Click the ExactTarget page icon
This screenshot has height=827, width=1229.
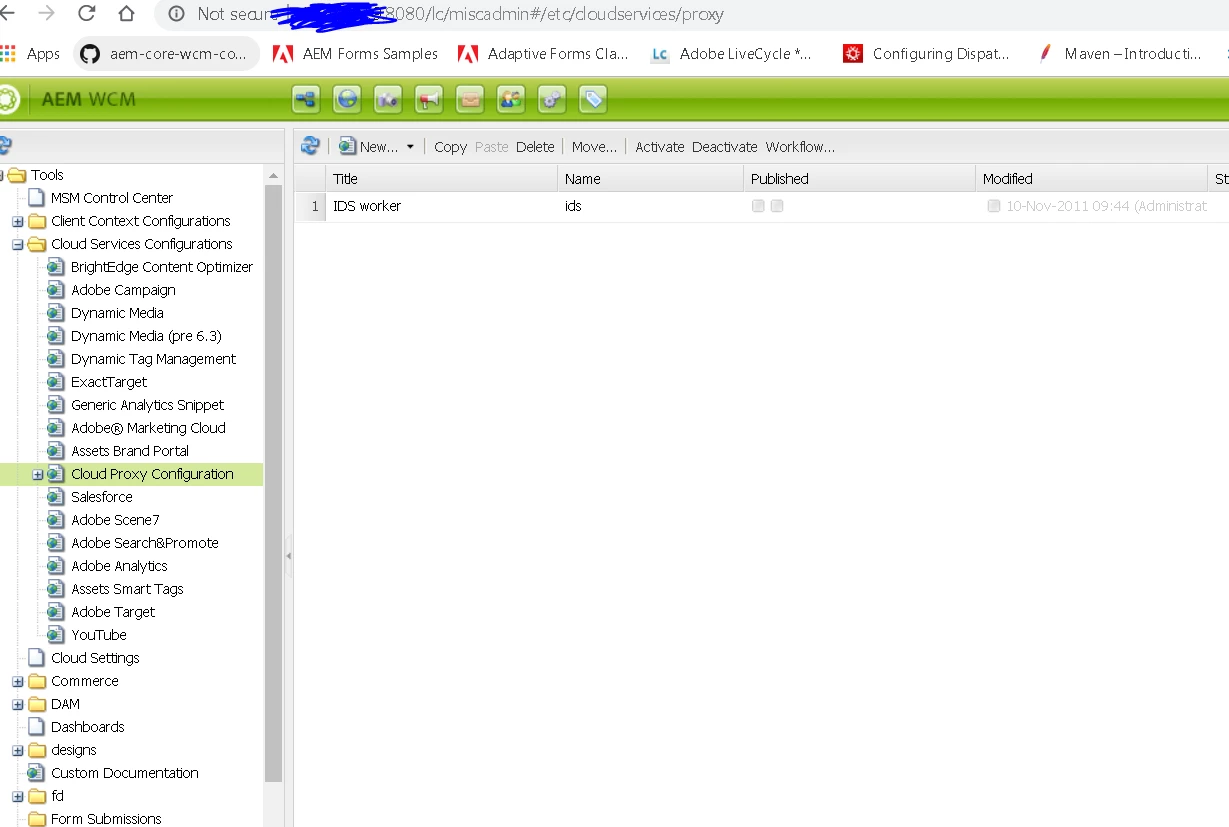[56, 382]
